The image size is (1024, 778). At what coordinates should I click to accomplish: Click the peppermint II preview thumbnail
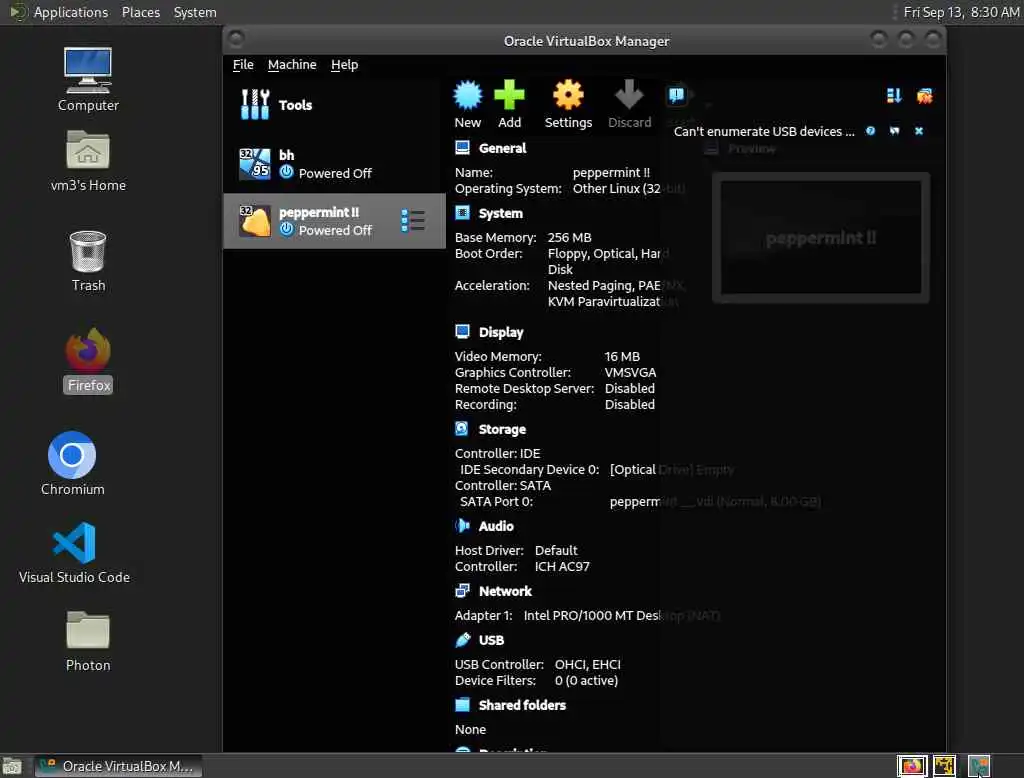coord(820,238)
